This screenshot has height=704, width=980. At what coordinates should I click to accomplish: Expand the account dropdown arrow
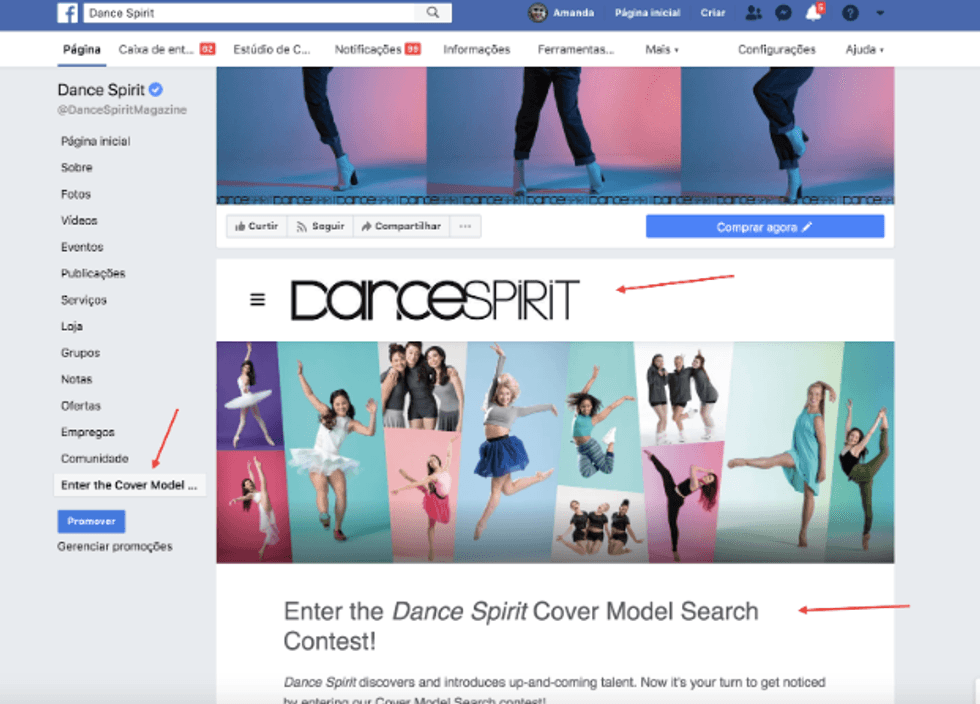point(880,13)
